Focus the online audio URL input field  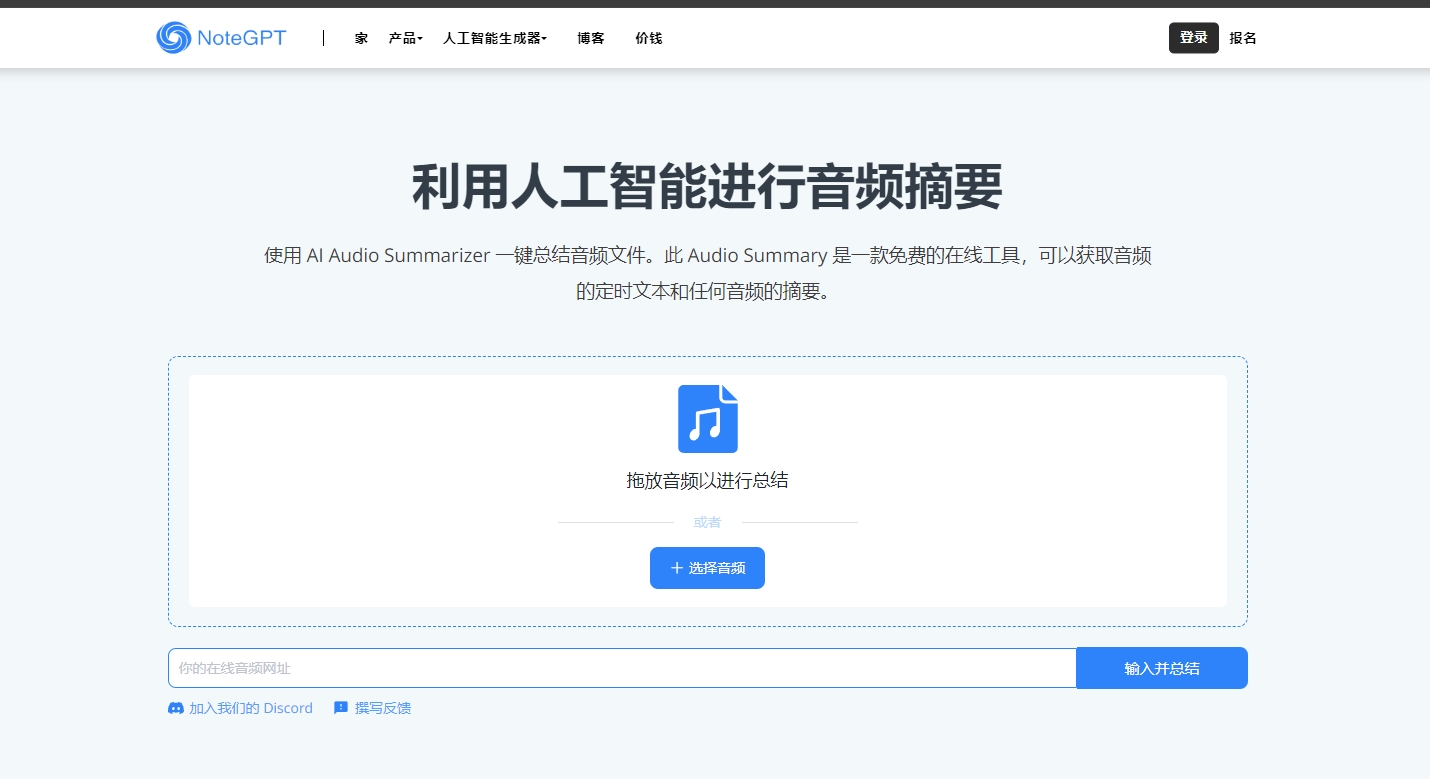coord(622,668)
